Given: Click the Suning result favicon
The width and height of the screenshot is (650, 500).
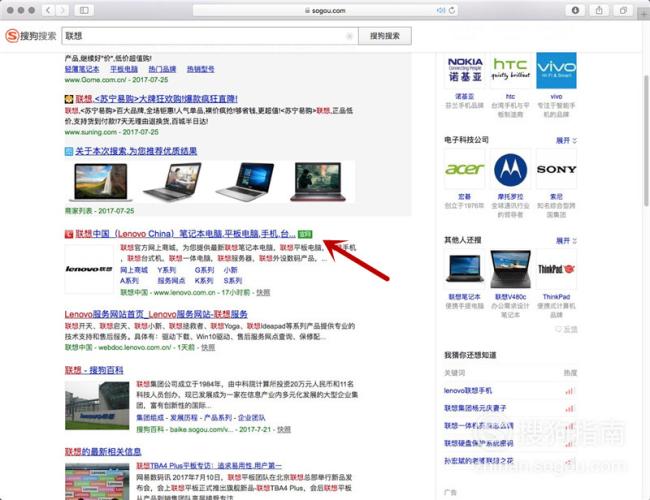Looking at the screenshot, I should (69, 99).
